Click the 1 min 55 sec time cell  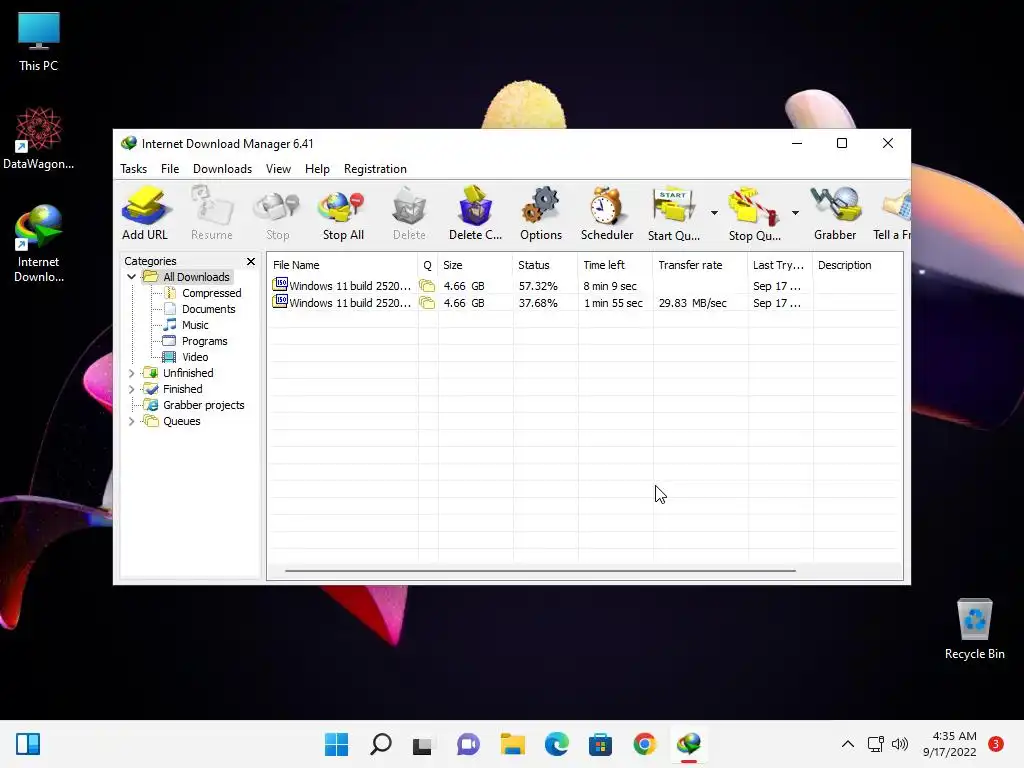[613, 303]
